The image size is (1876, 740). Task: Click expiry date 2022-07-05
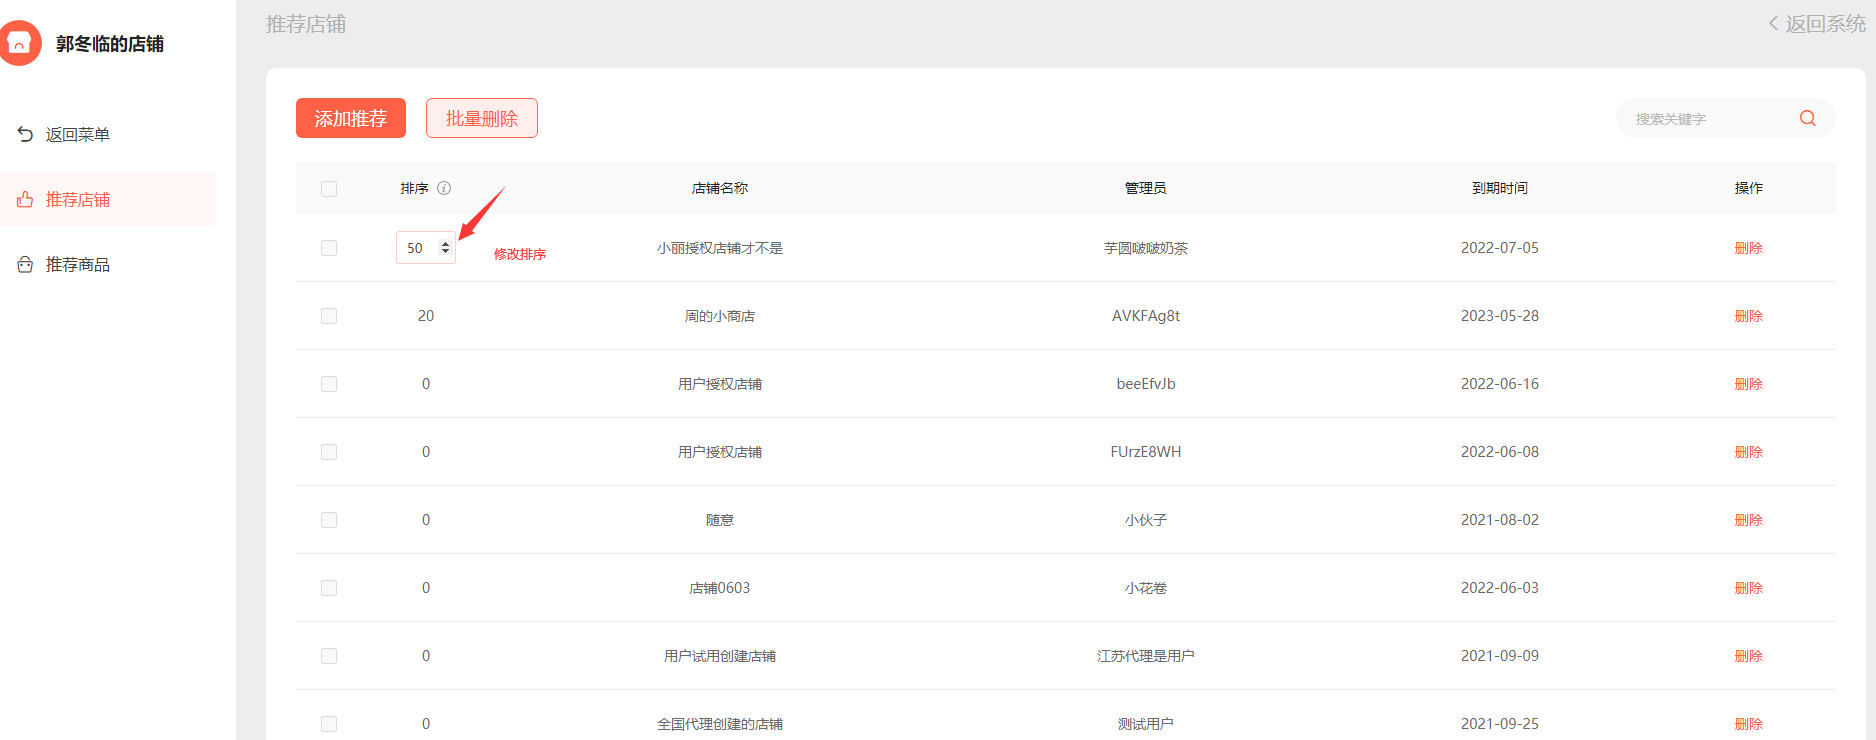pos(1500,248)
